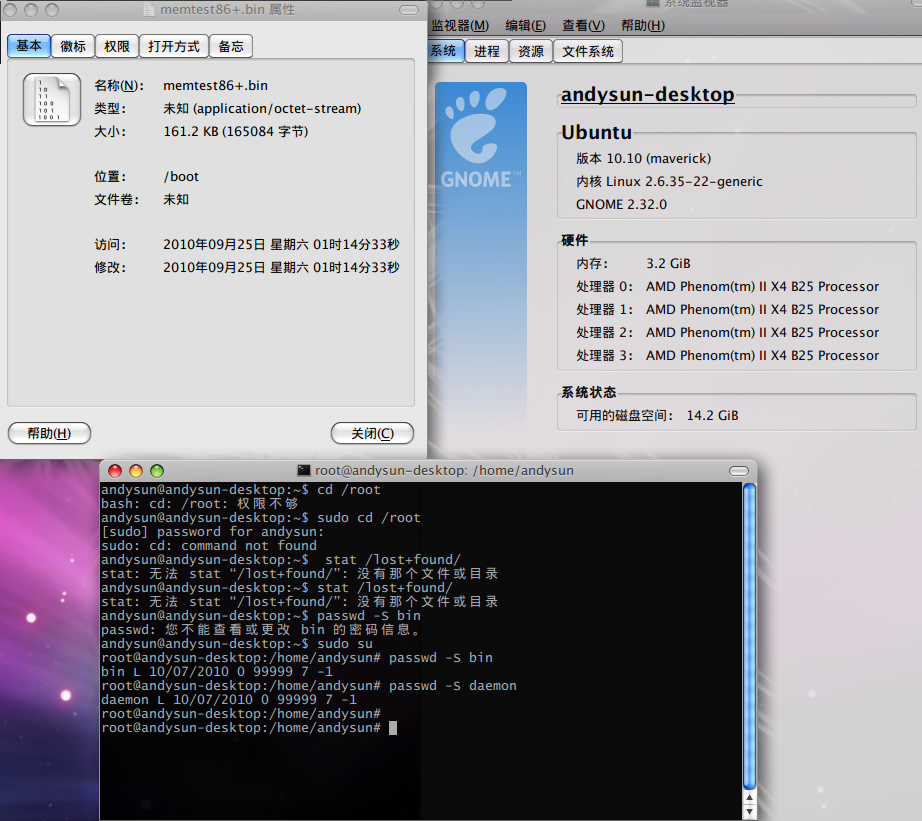Click the date value in the 访问 row
The image size is (922, 821).
[281, 245]
